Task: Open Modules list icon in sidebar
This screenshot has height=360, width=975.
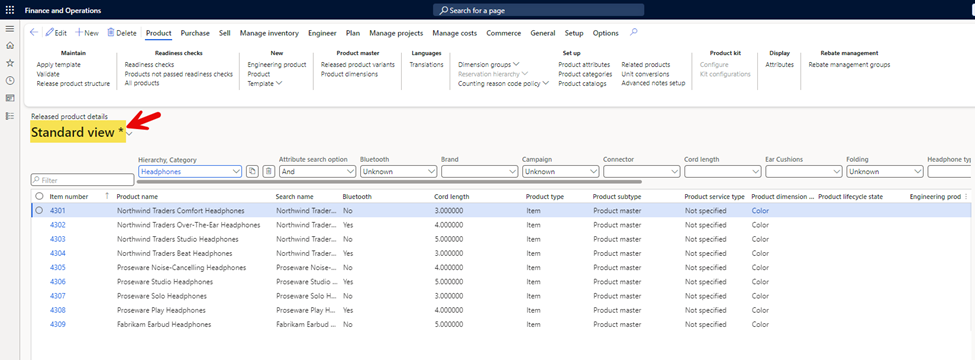Action: pos(9,116)
